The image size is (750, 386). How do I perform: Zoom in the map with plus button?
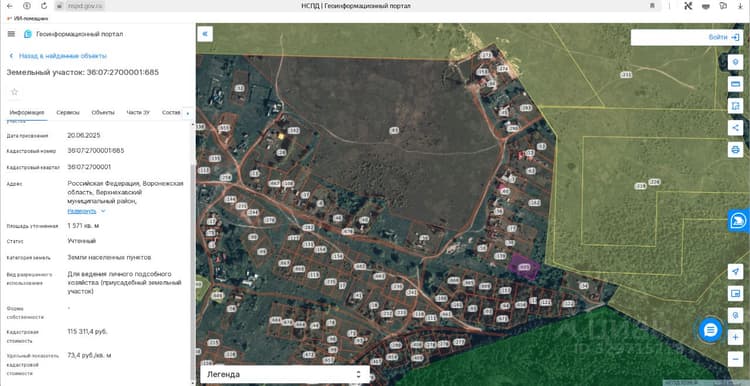[735, 337]
